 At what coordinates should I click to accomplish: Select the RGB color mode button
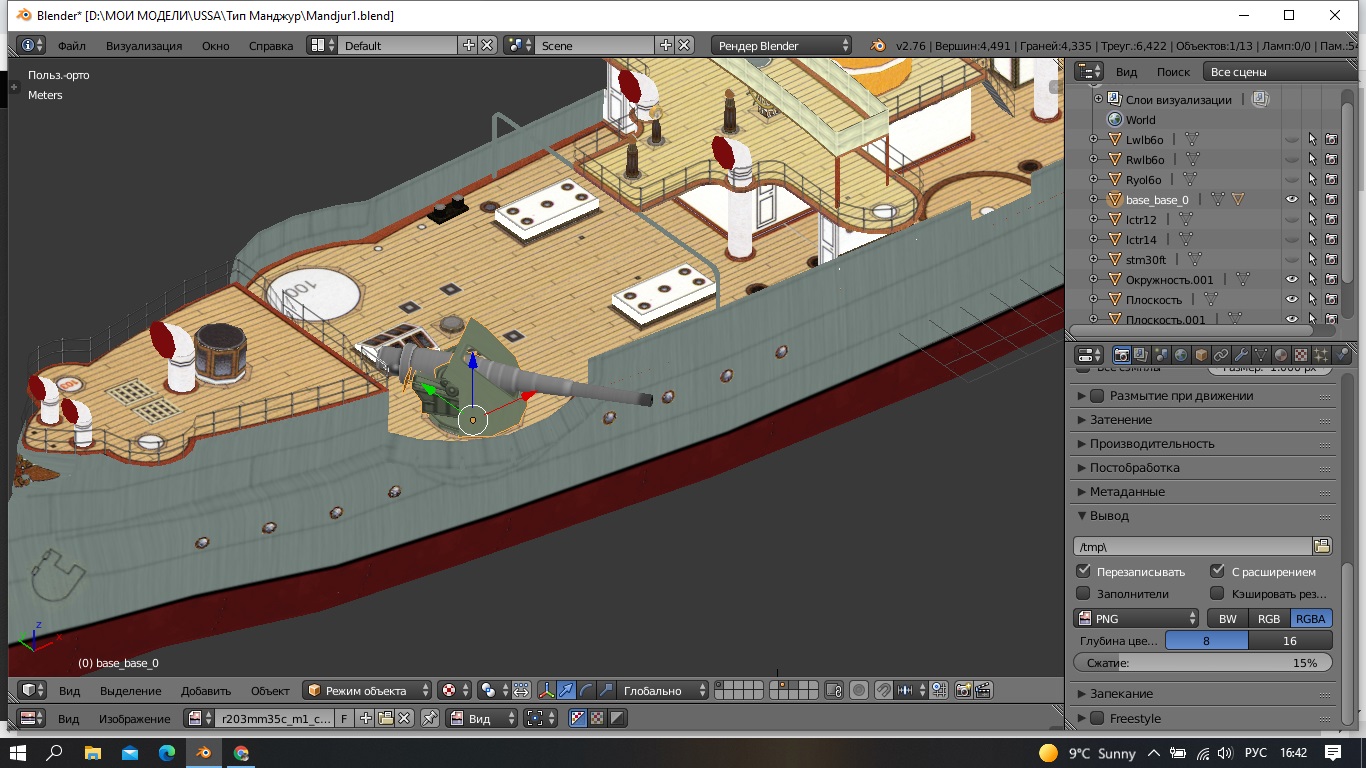(1269, 618)
